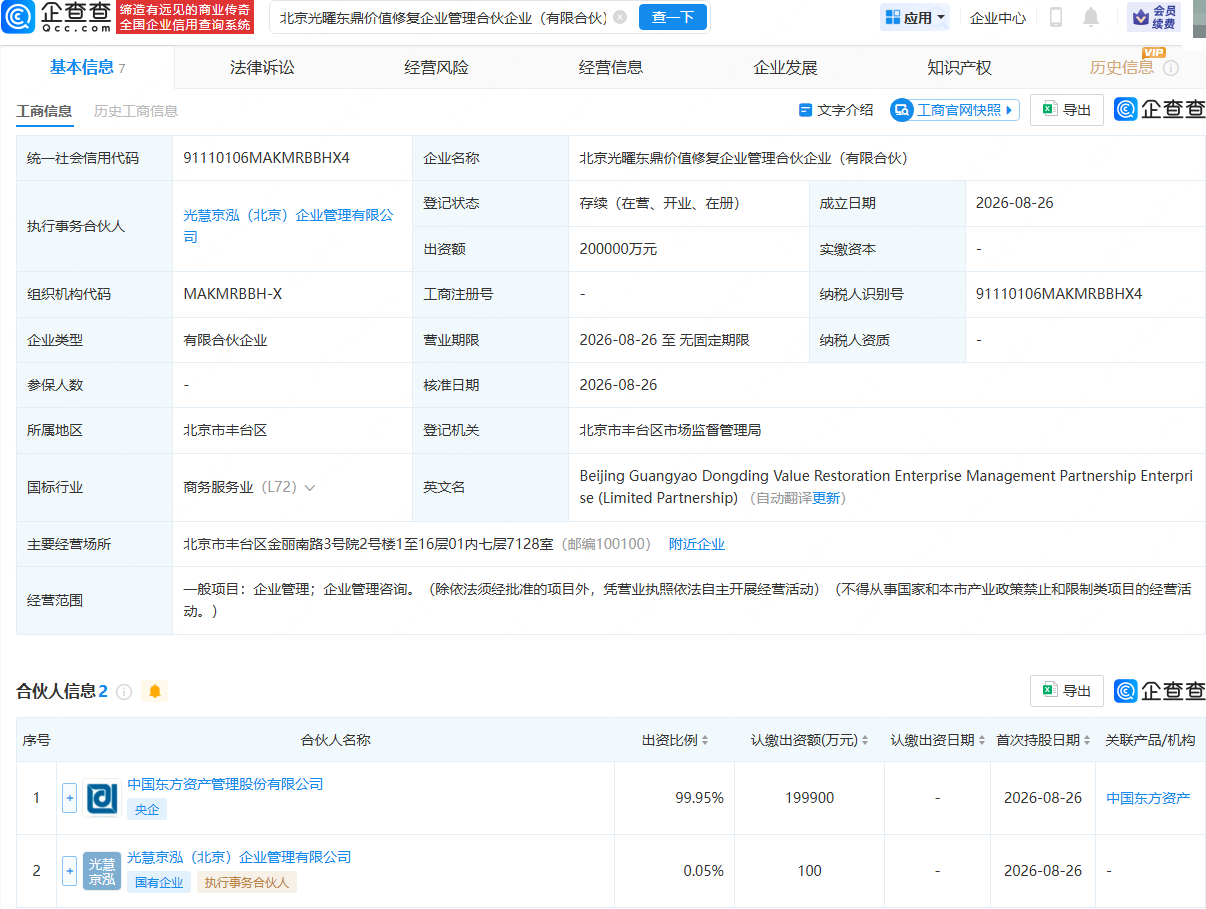Viewport: 1206px width, 909px height.
Task: Click info icon next to 合伙人信息
Action: (124, 692)
